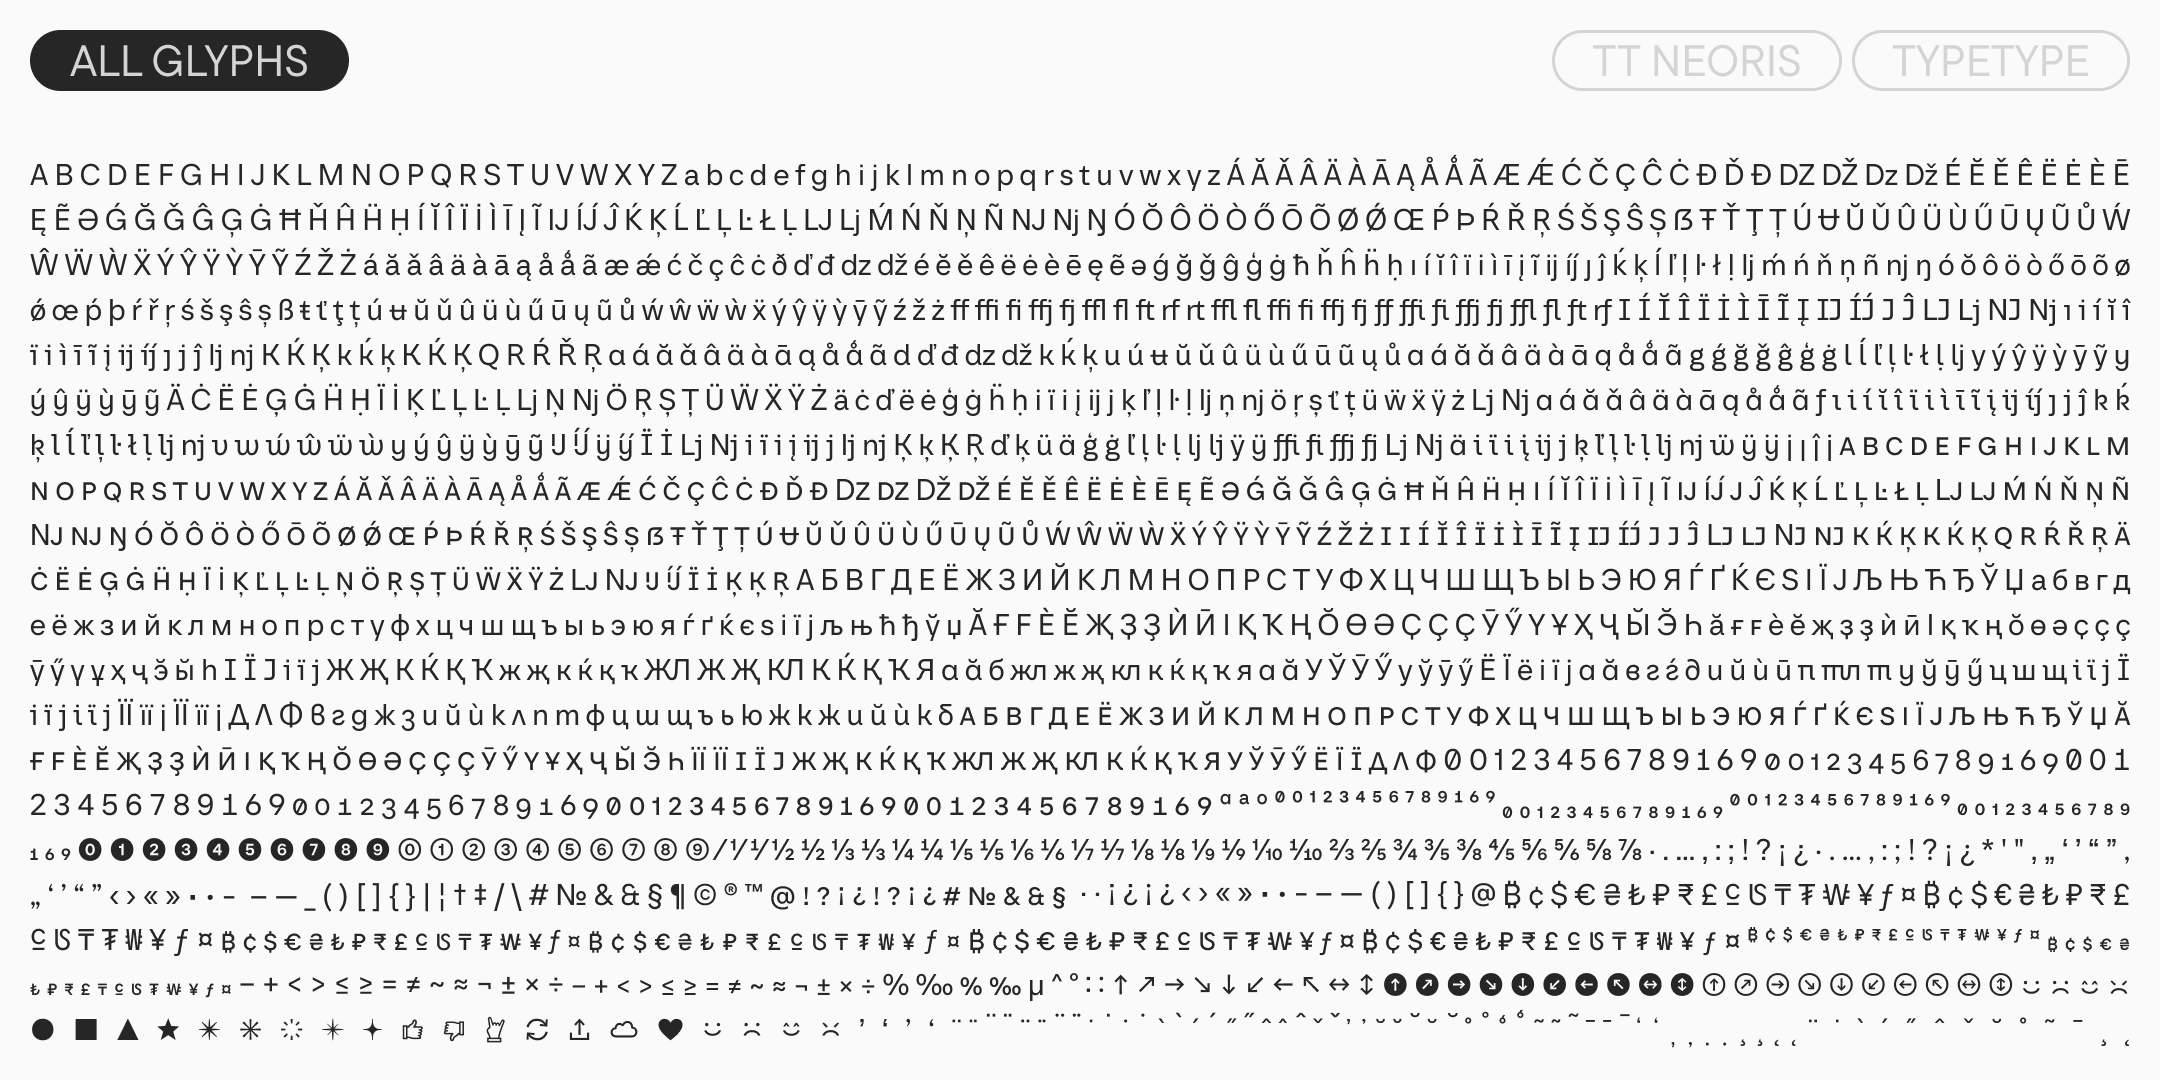Select the solid heart glyph
The width and height of the screenshot is (2160, 1080).
670,1029
